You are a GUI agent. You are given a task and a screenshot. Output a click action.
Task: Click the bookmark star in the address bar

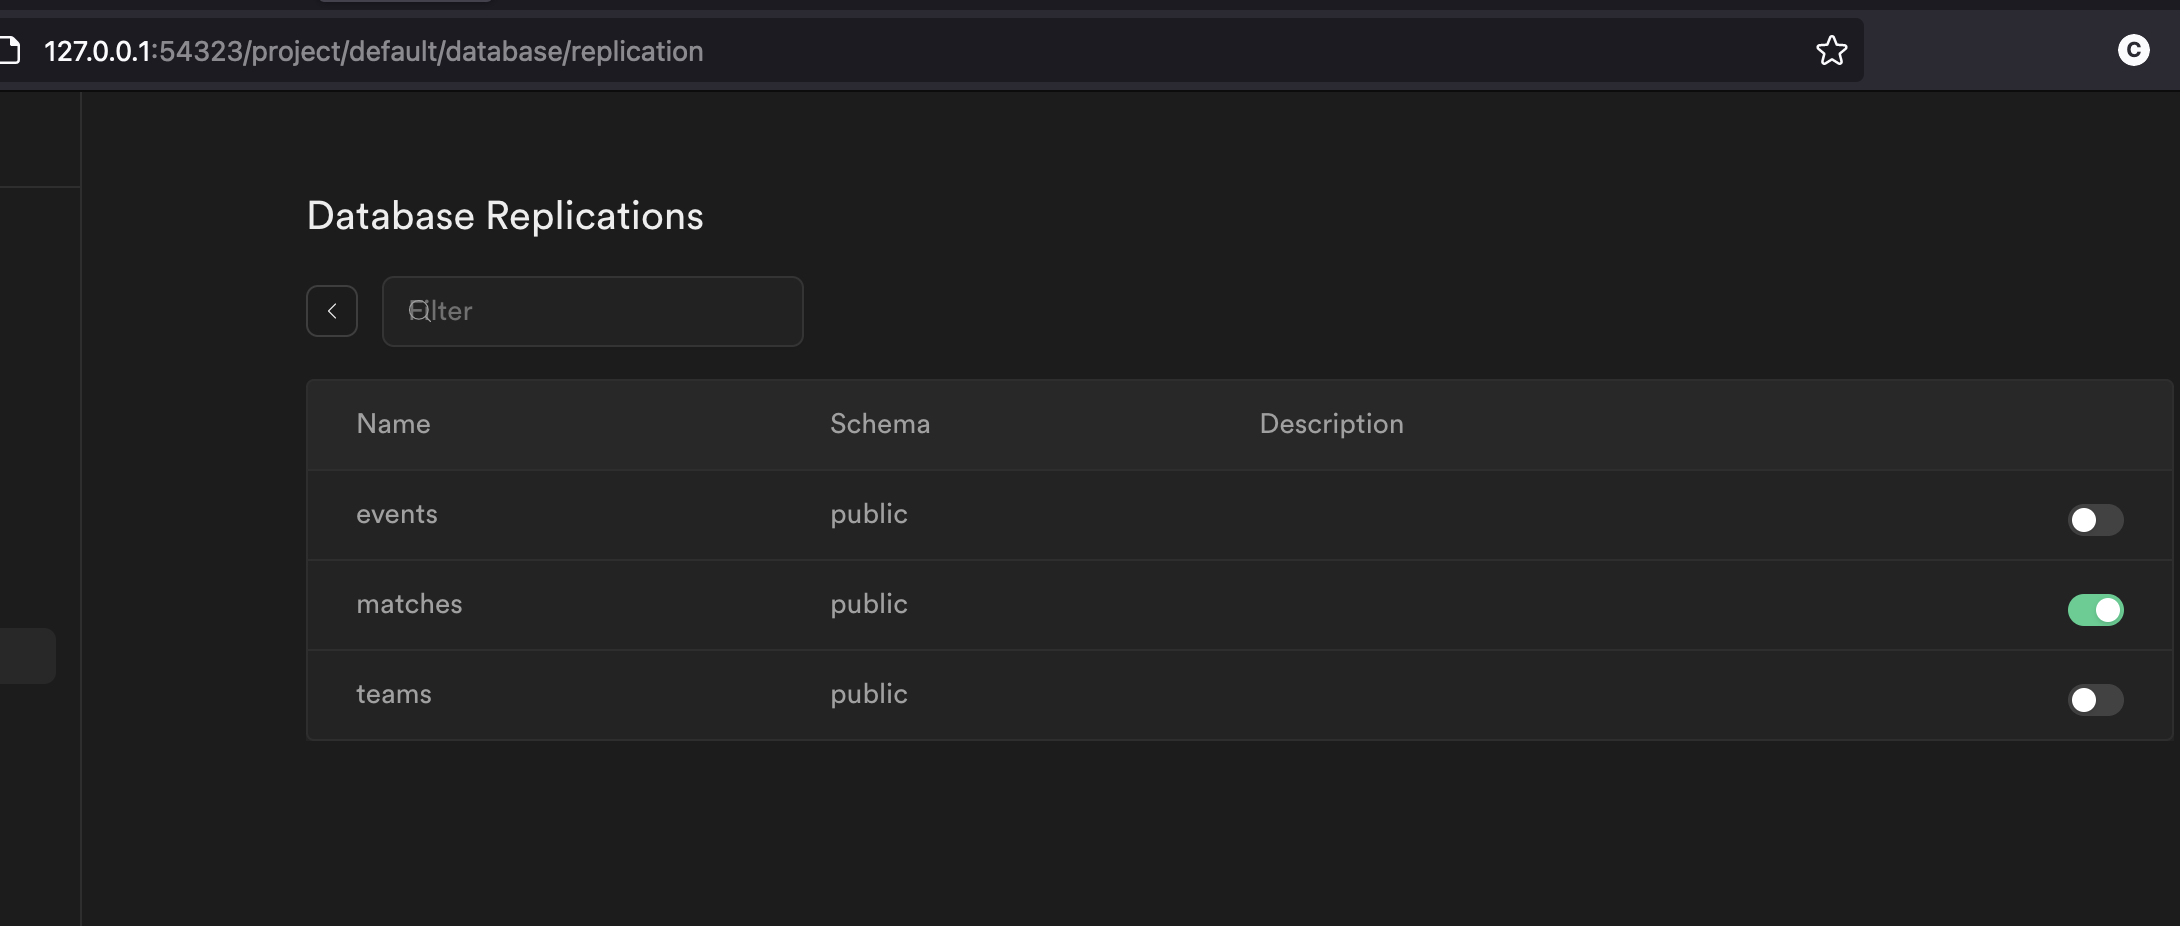coord(1832,50)
